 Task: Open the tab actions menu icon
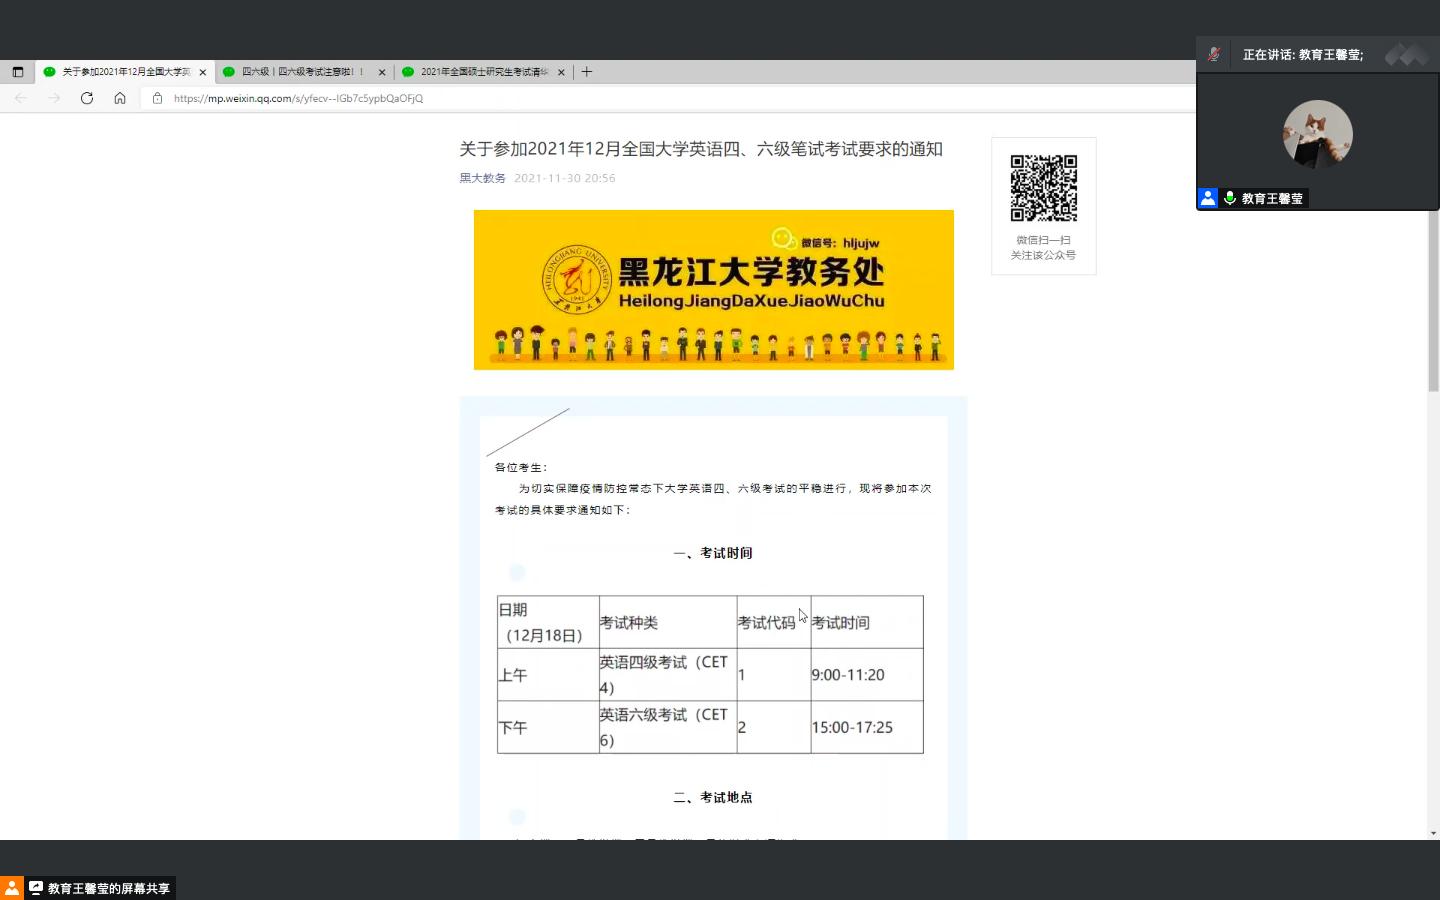point(17,72)
